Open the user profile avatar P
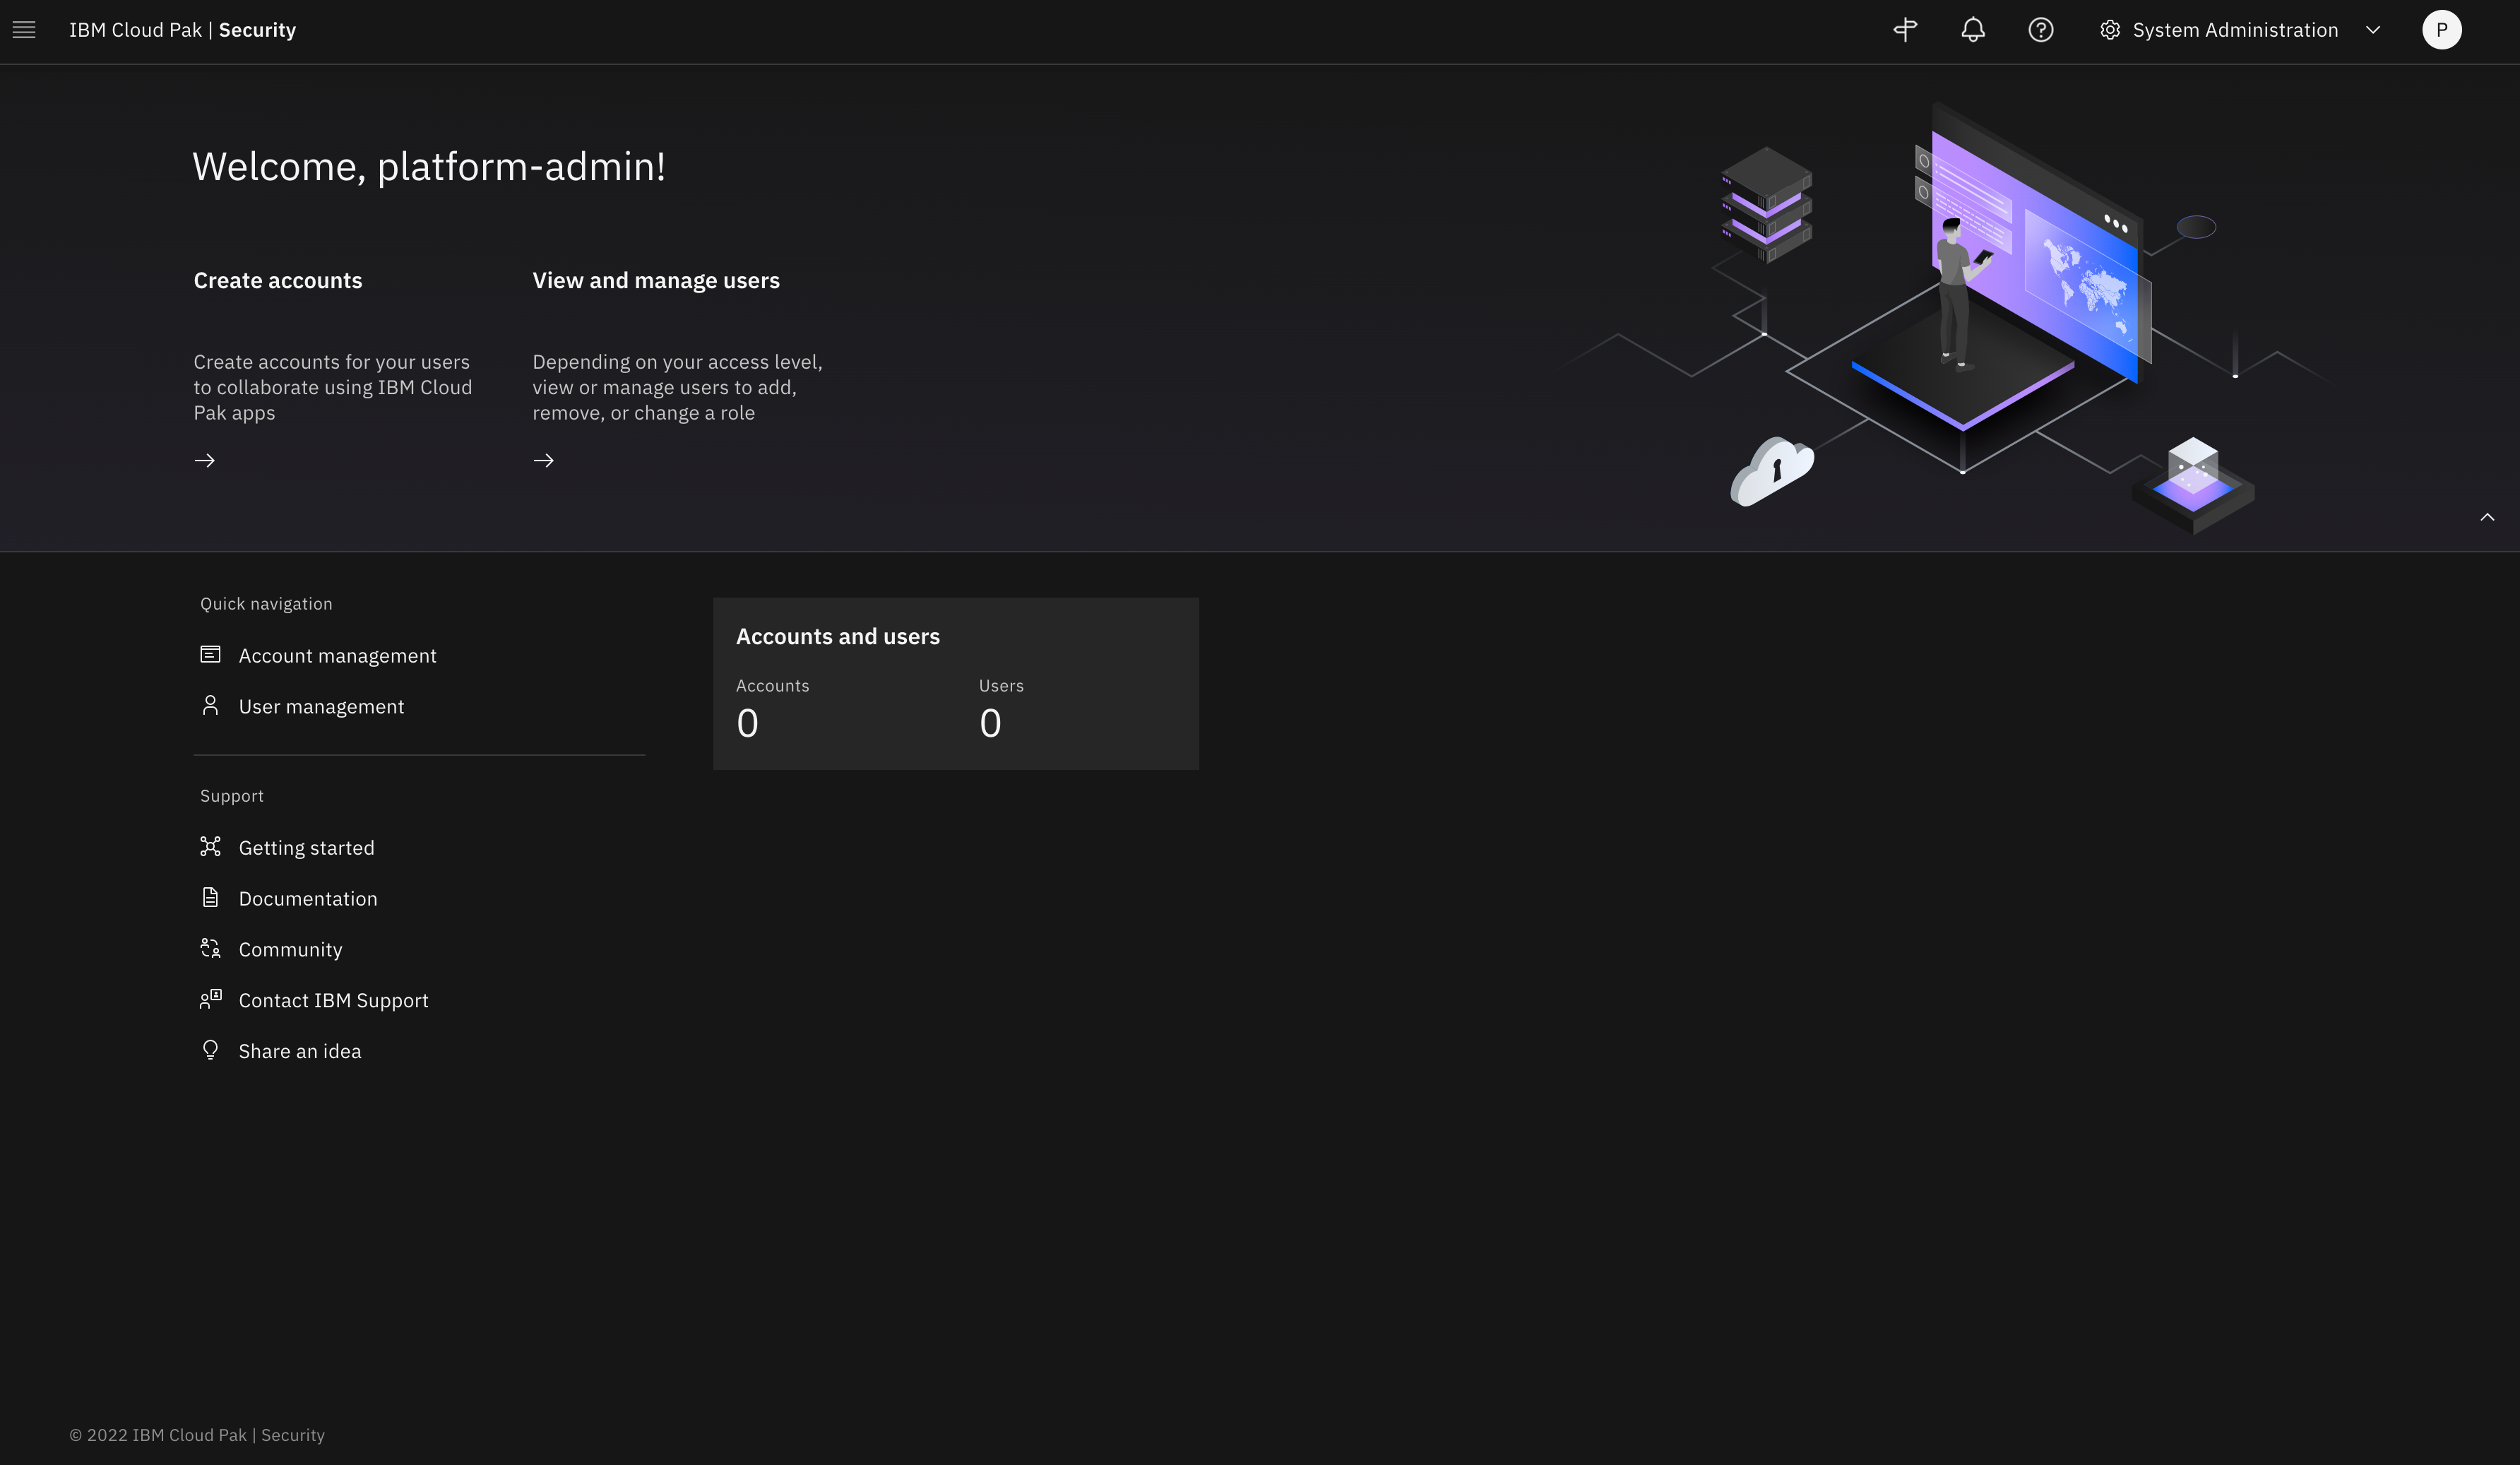 coord(2441,30)
